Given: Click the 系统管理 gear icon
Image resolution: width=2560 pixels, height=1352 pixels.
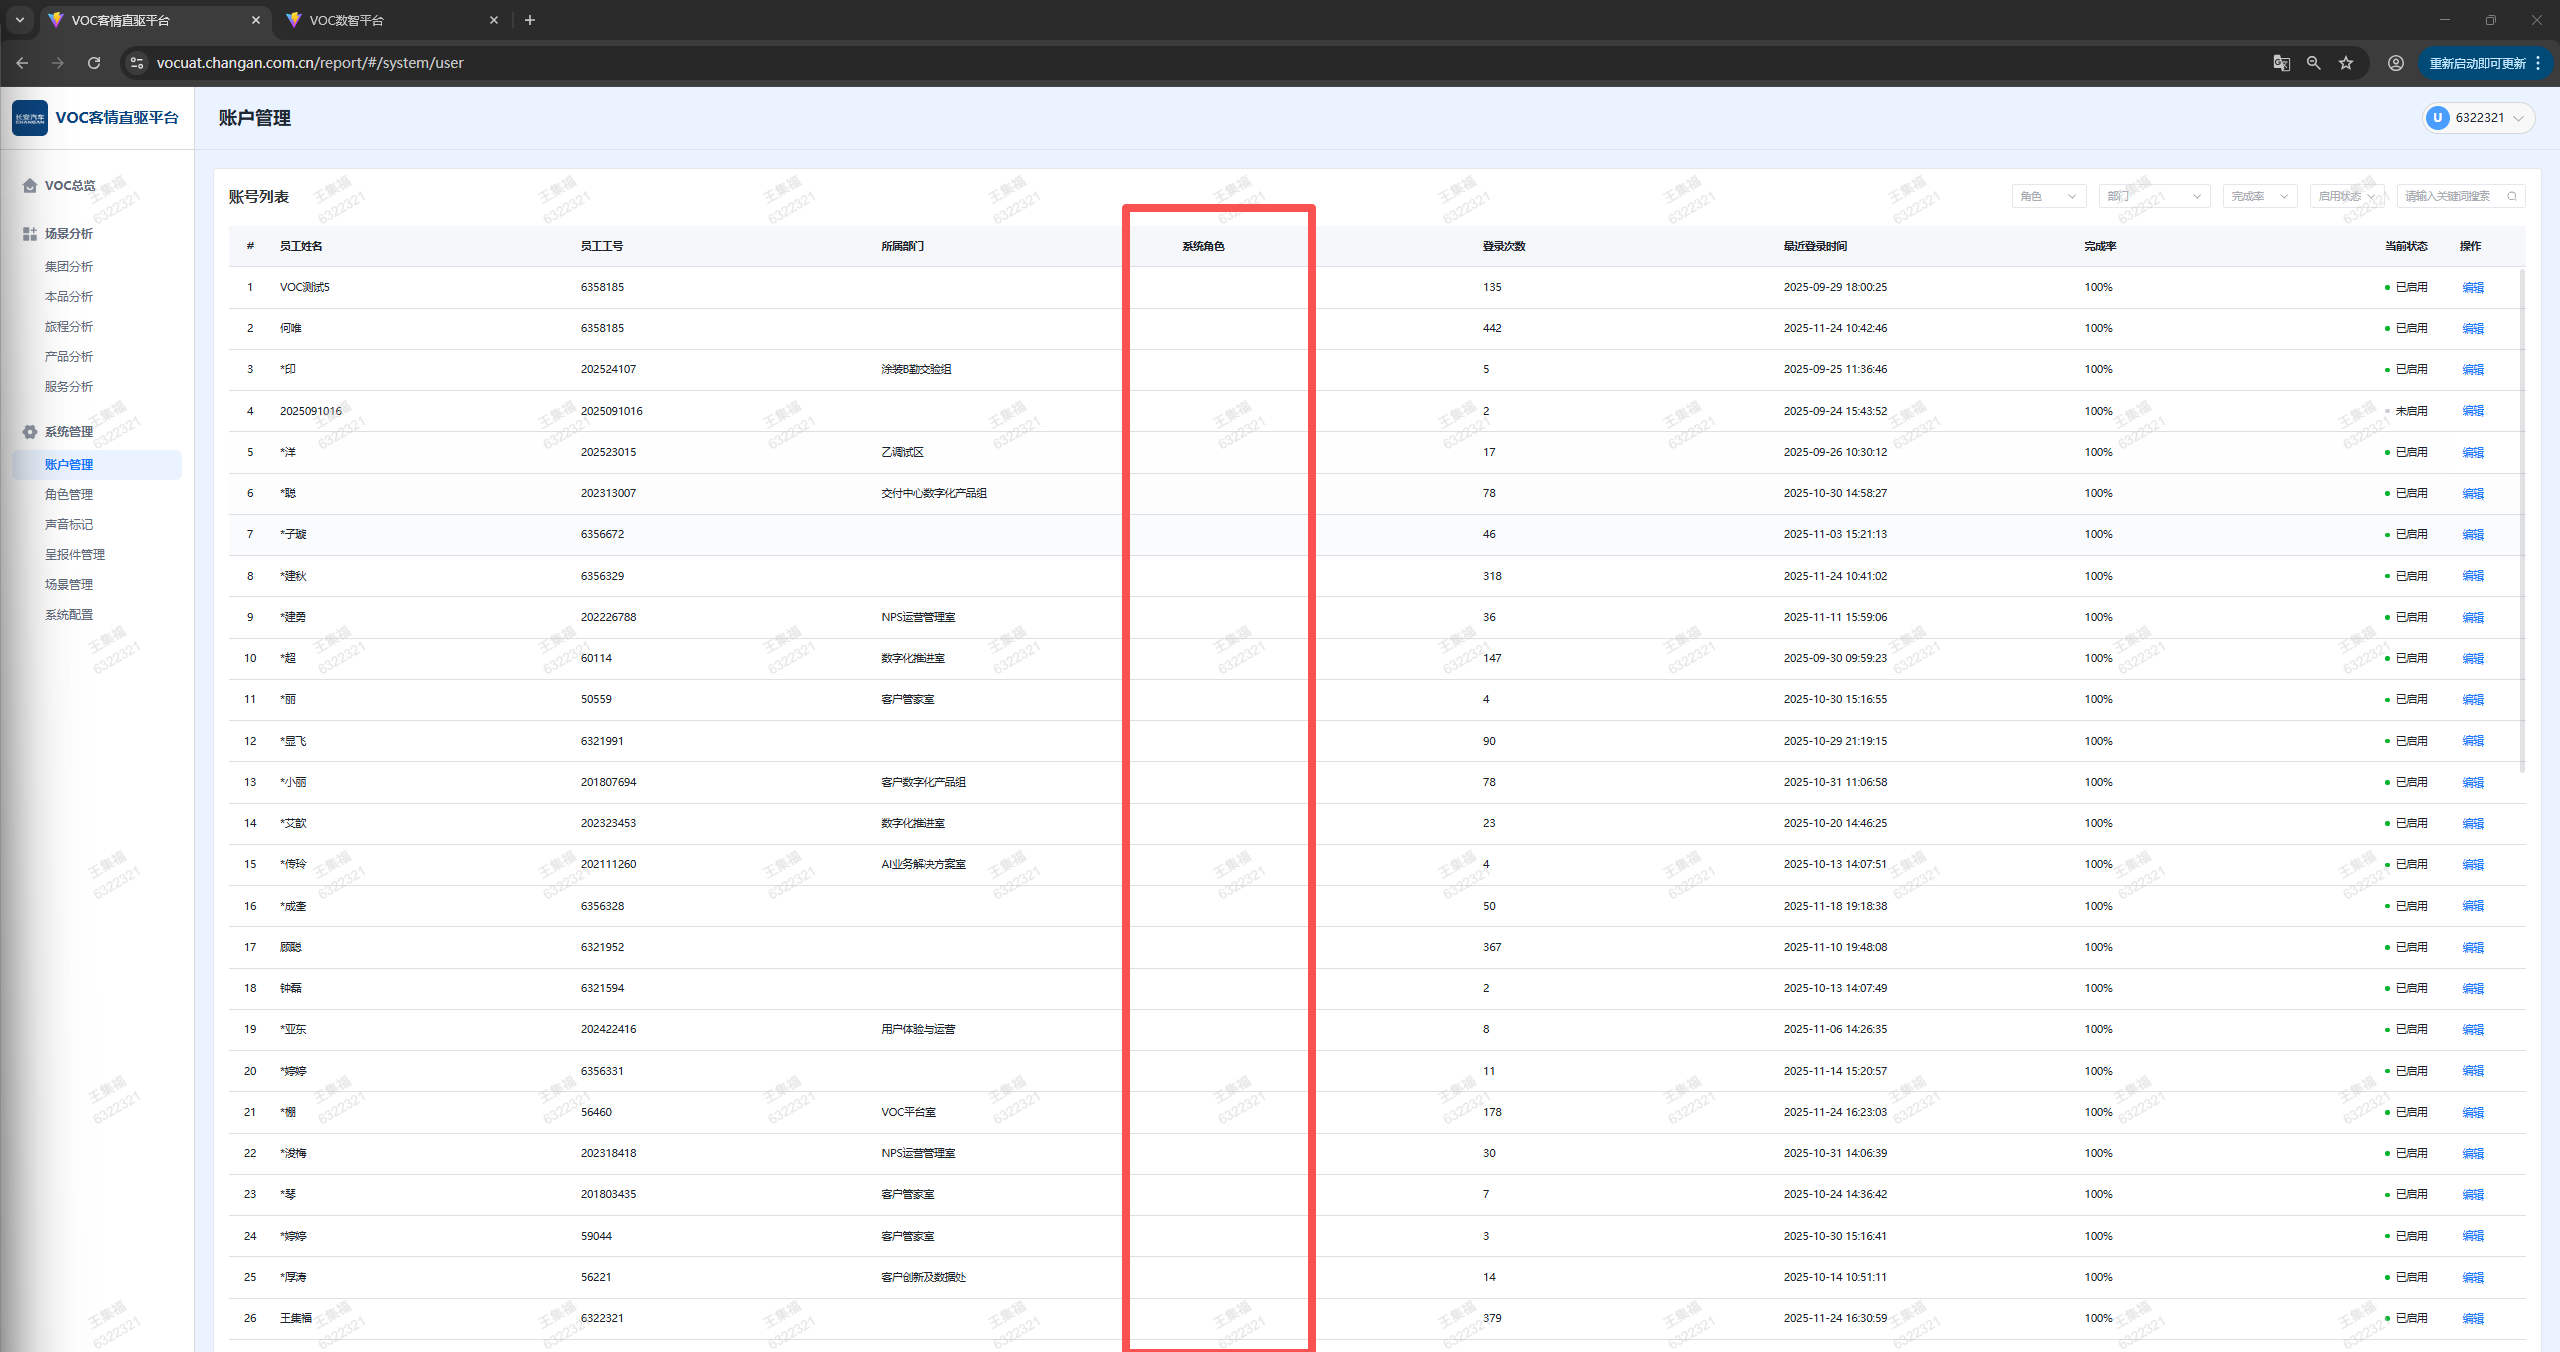Looking at the screenshot, I should coord(30,432).
